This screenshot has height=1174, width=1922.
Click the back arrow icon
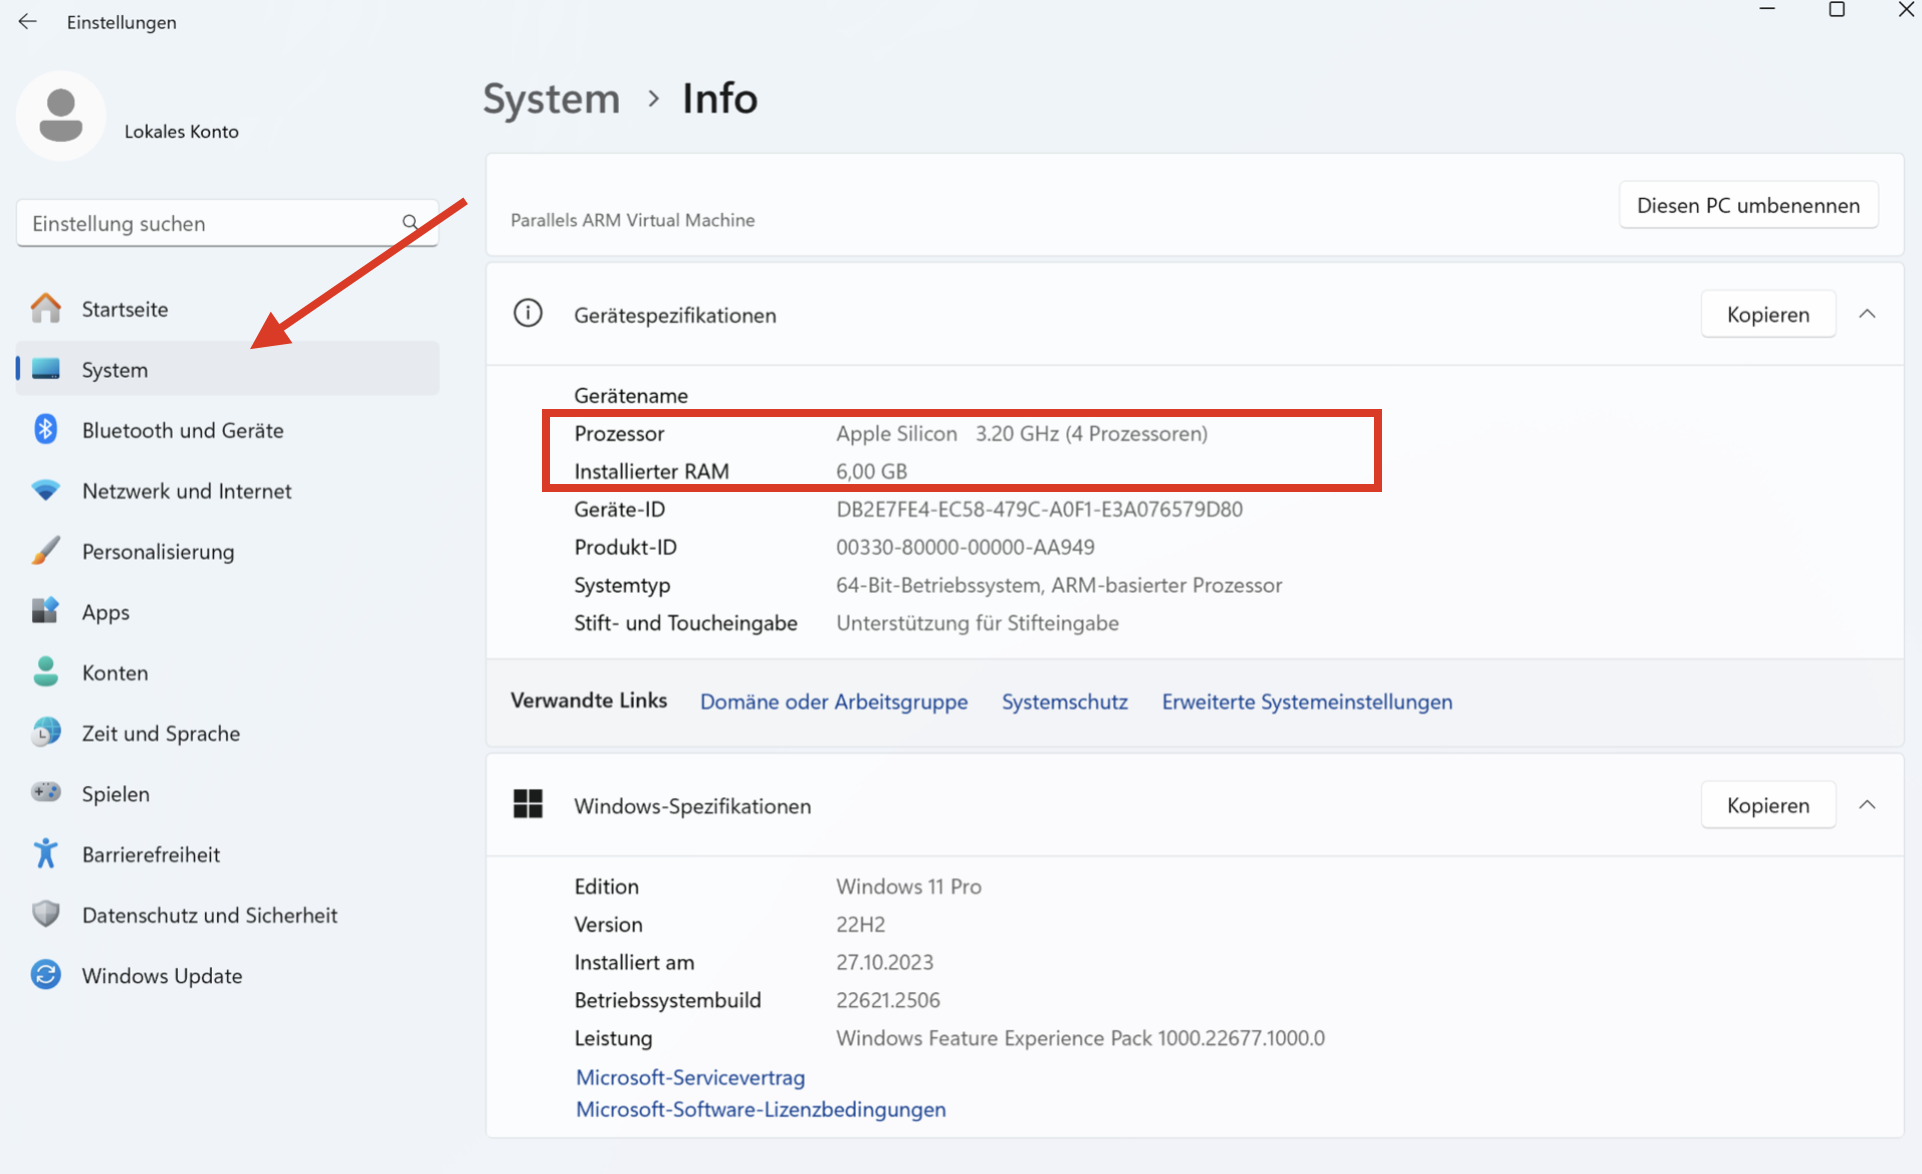coord(27,21)
